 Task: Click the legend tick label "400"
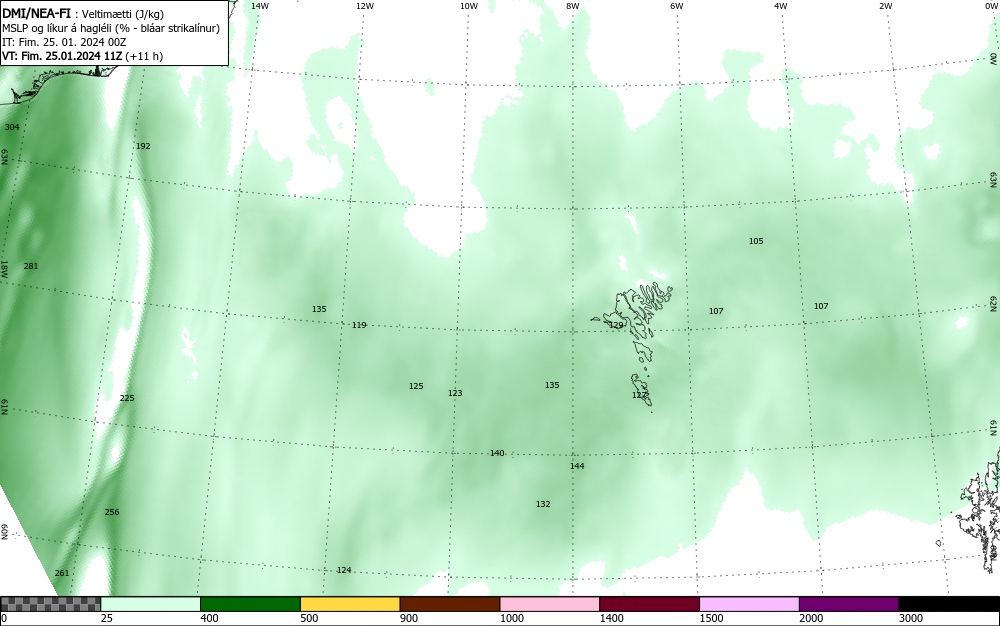209,618
